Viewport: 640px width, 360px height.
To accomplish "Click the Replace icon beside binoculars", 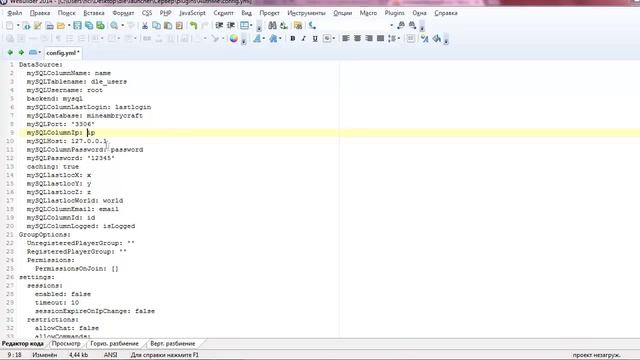I will (x=284, y=26).
